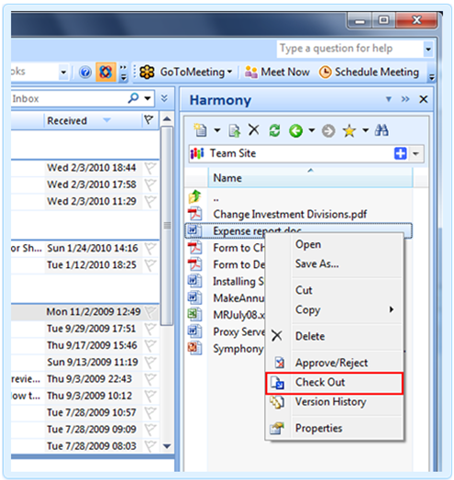Click the inbox vertical scrollbar thumb
Viewport: 454px width, 480px height.
[x=167, y=226]
